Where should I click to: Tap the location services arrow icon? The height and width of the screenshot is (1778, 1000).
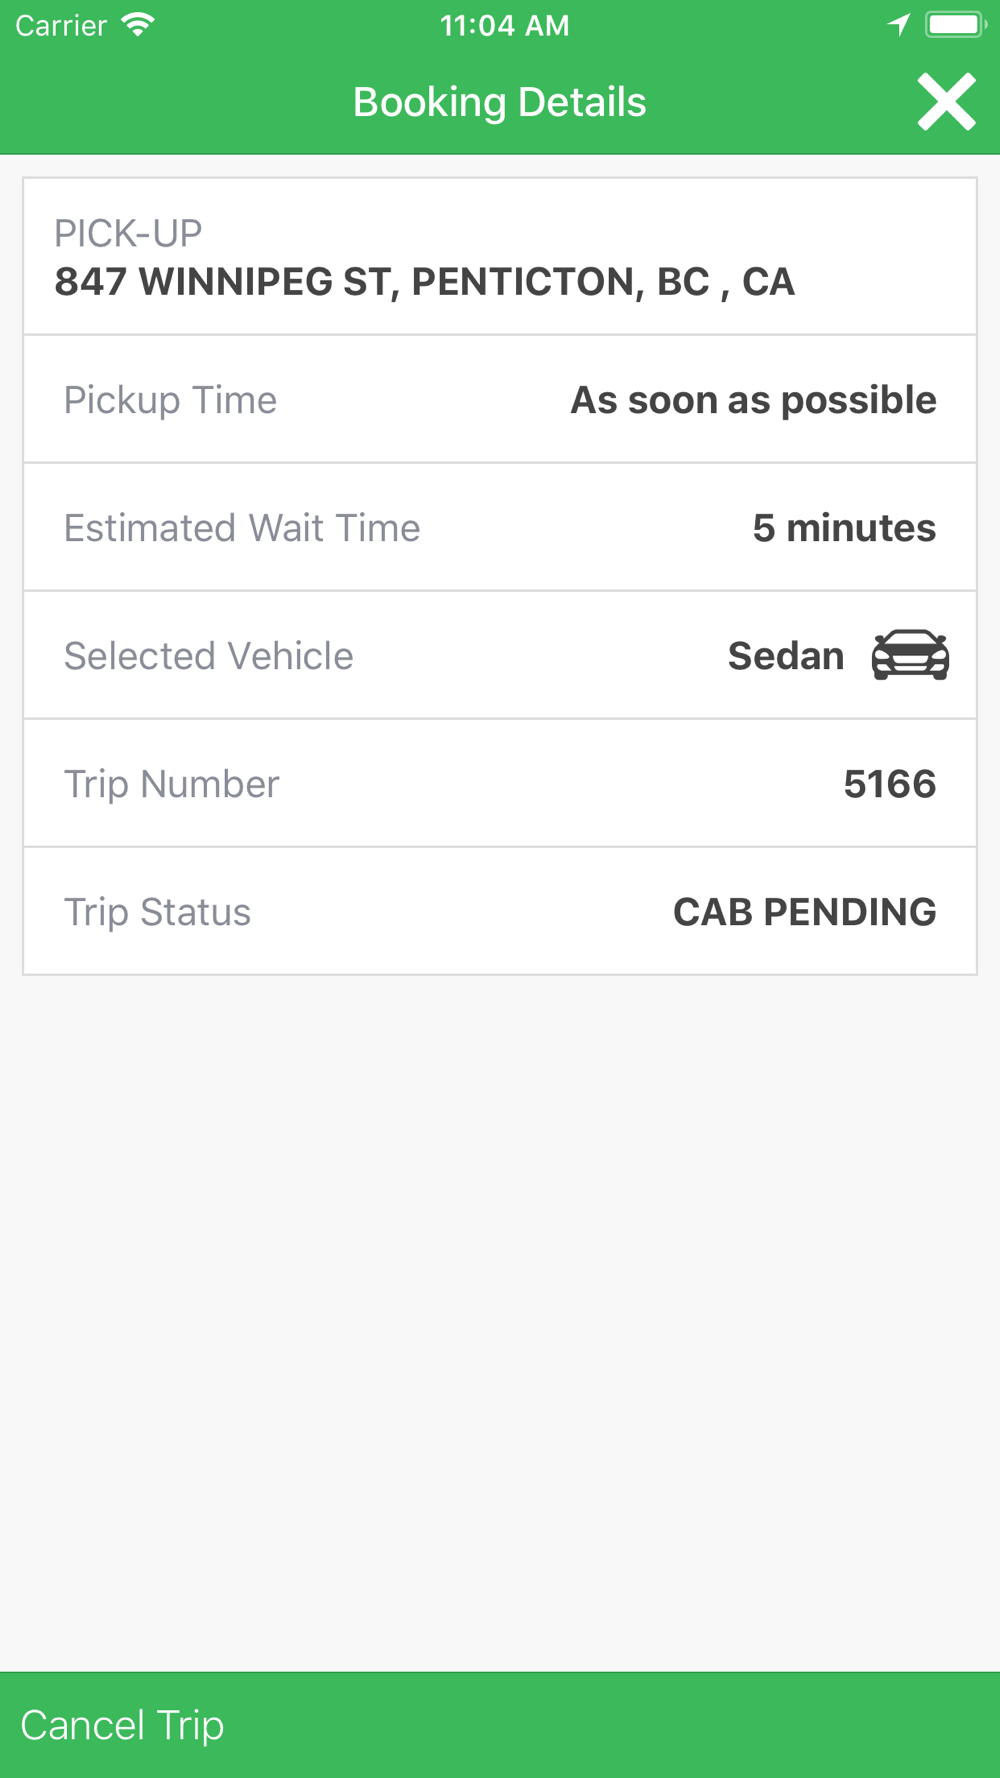tap(898, 25)
